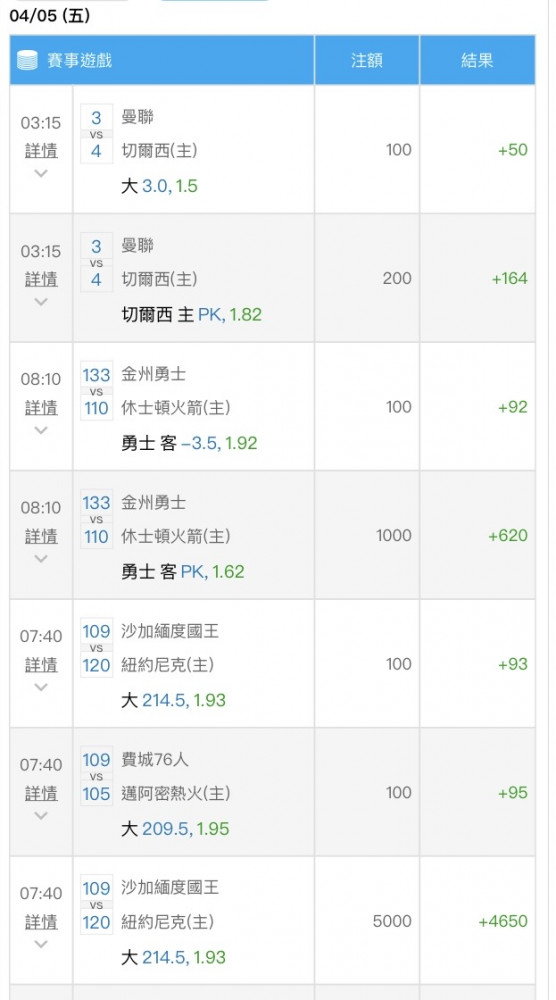556x1000 pixels.
Task: Expand the chevron under the 勇士 客 PK bet
Action: tap(41, 559)
